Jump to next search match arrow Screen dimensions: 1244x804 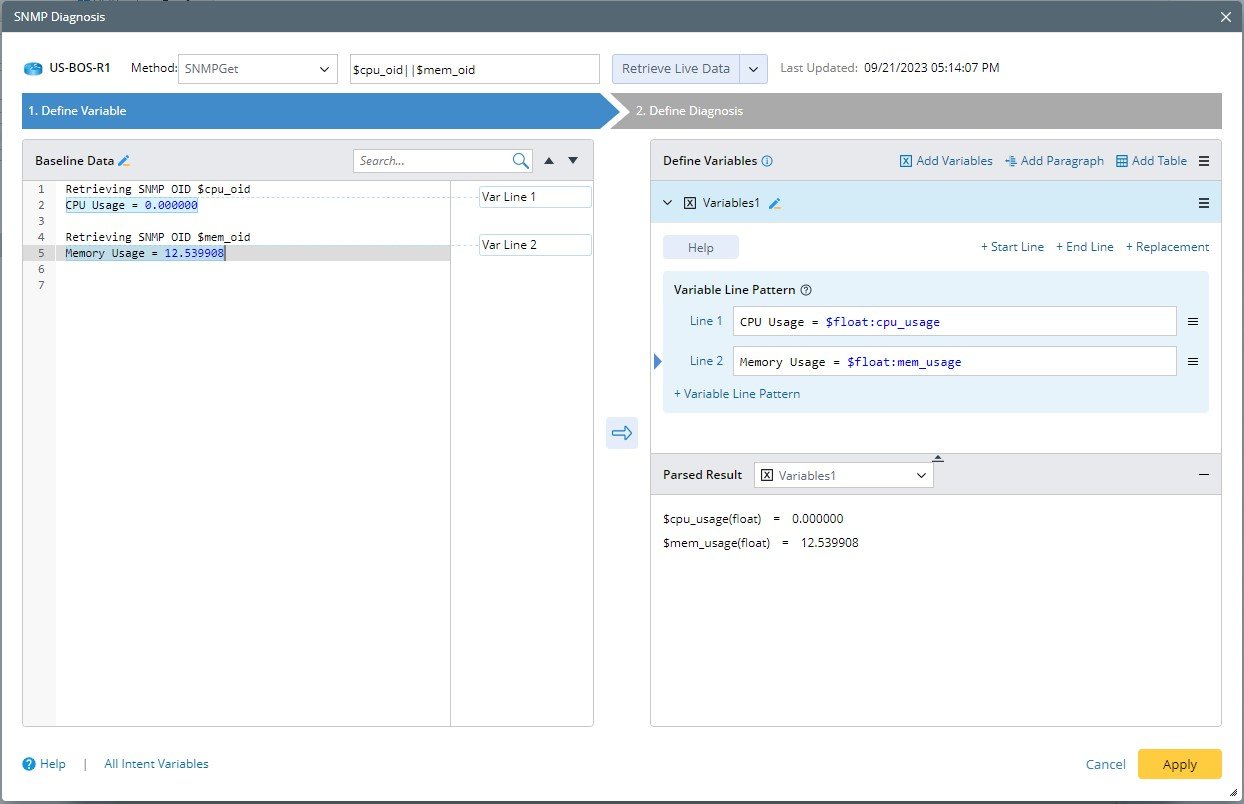coord(573,161)
